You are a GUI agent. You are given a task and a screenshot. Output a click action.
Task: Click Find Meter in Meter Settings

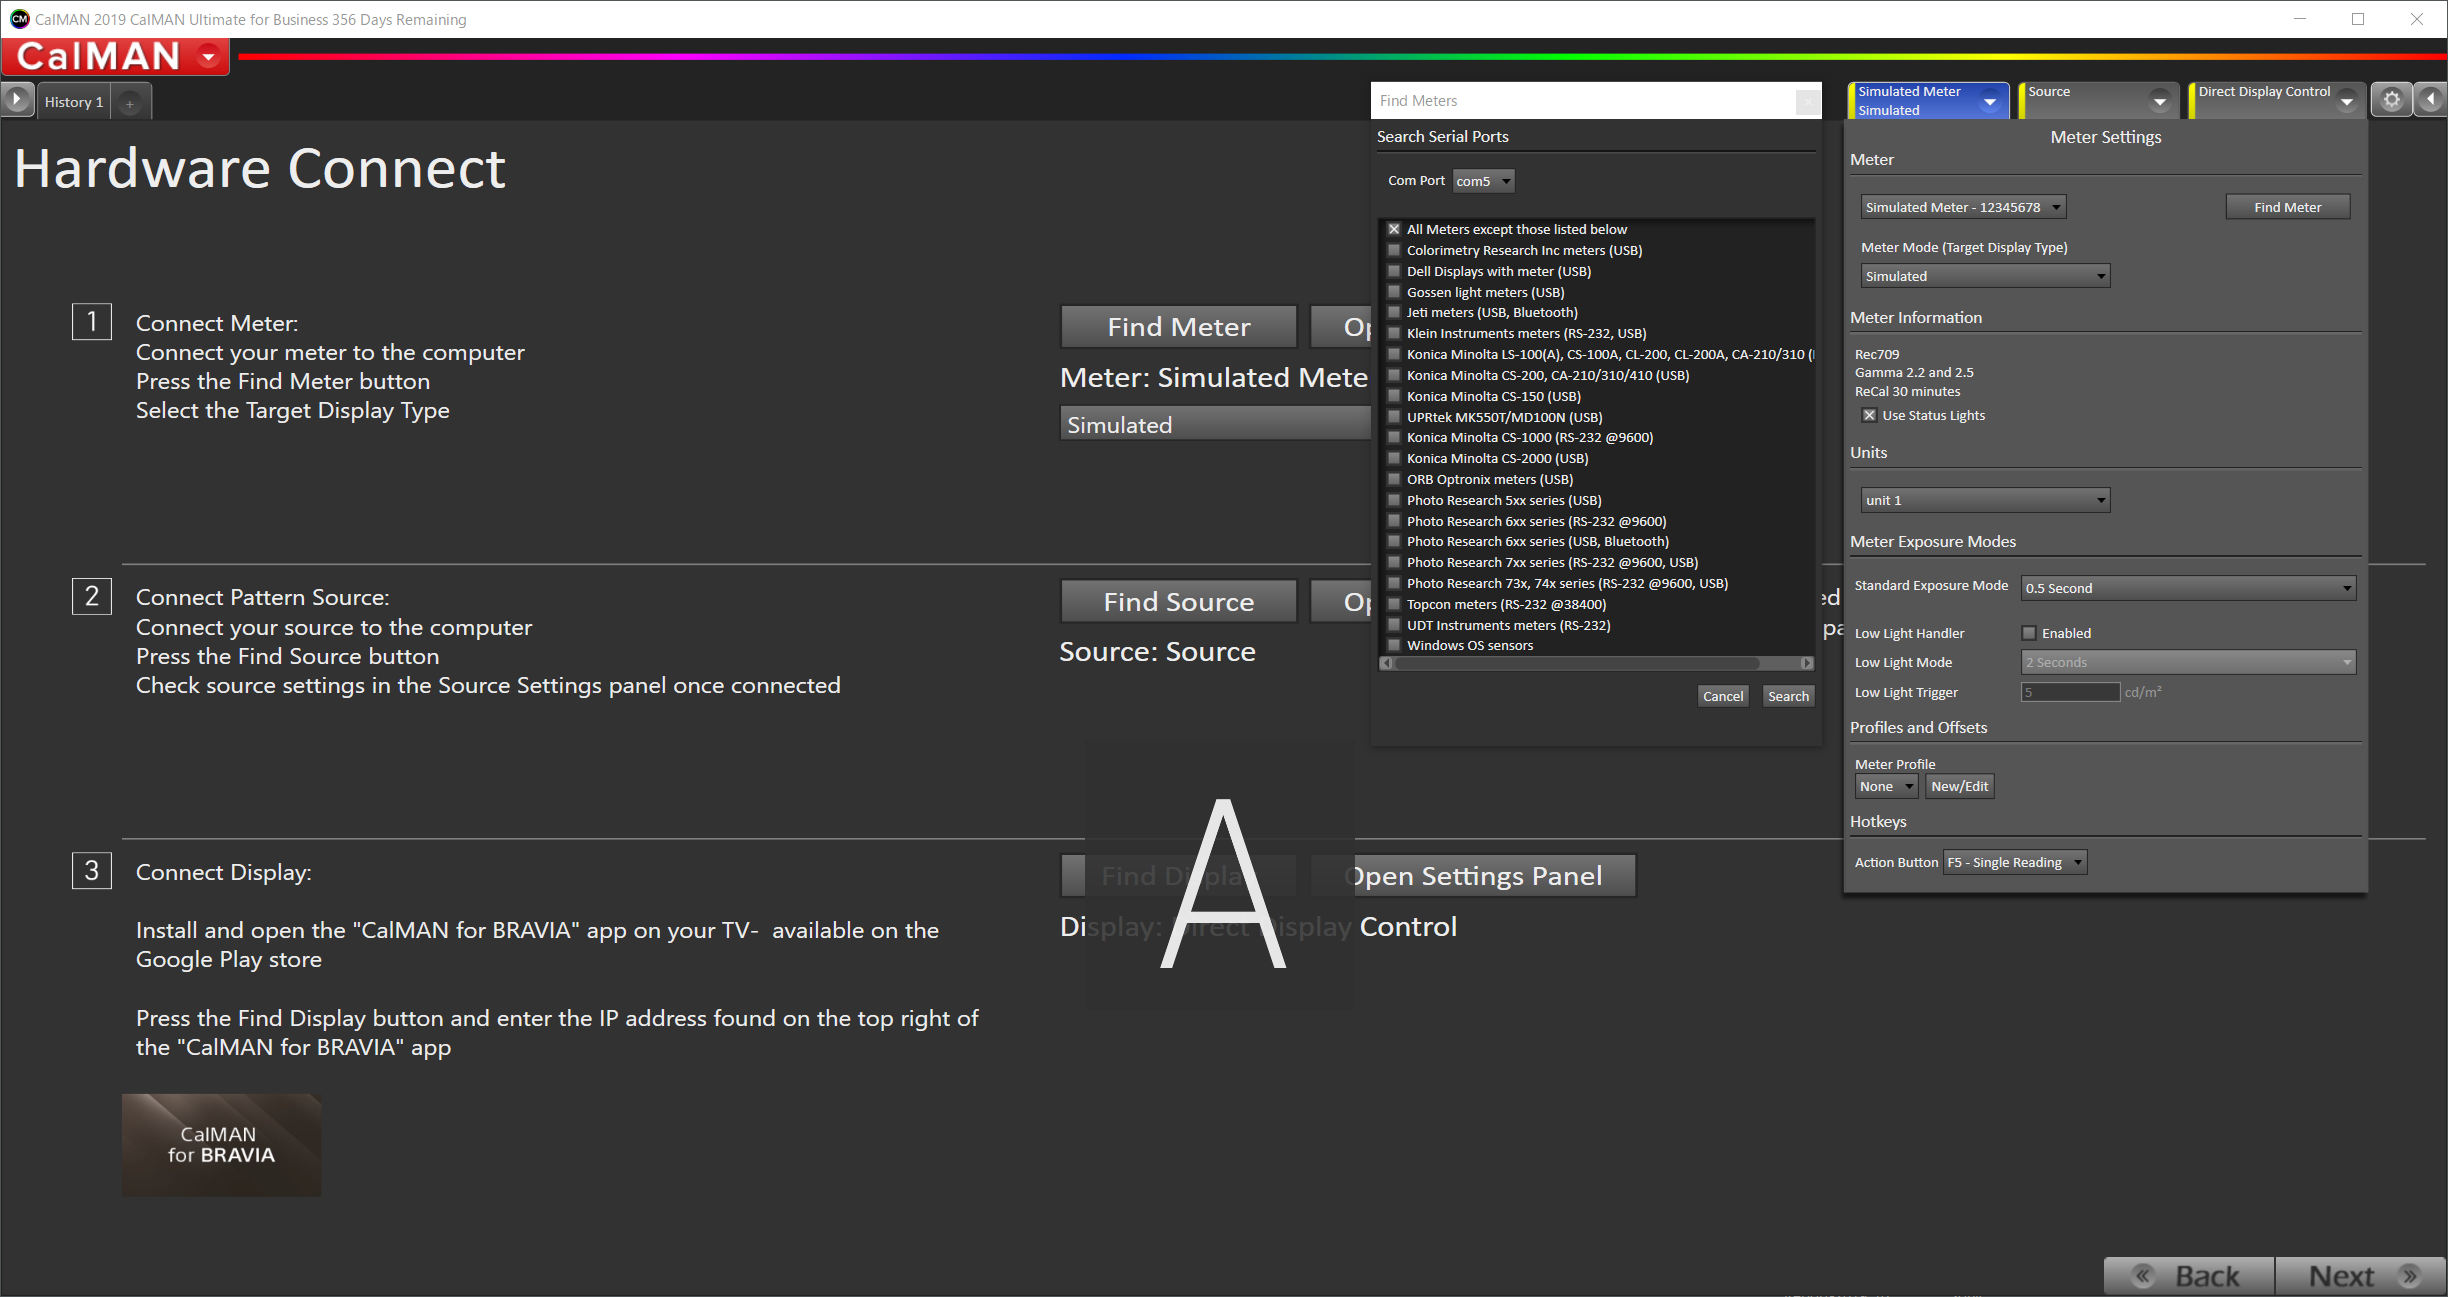(x=2288, y=207)
